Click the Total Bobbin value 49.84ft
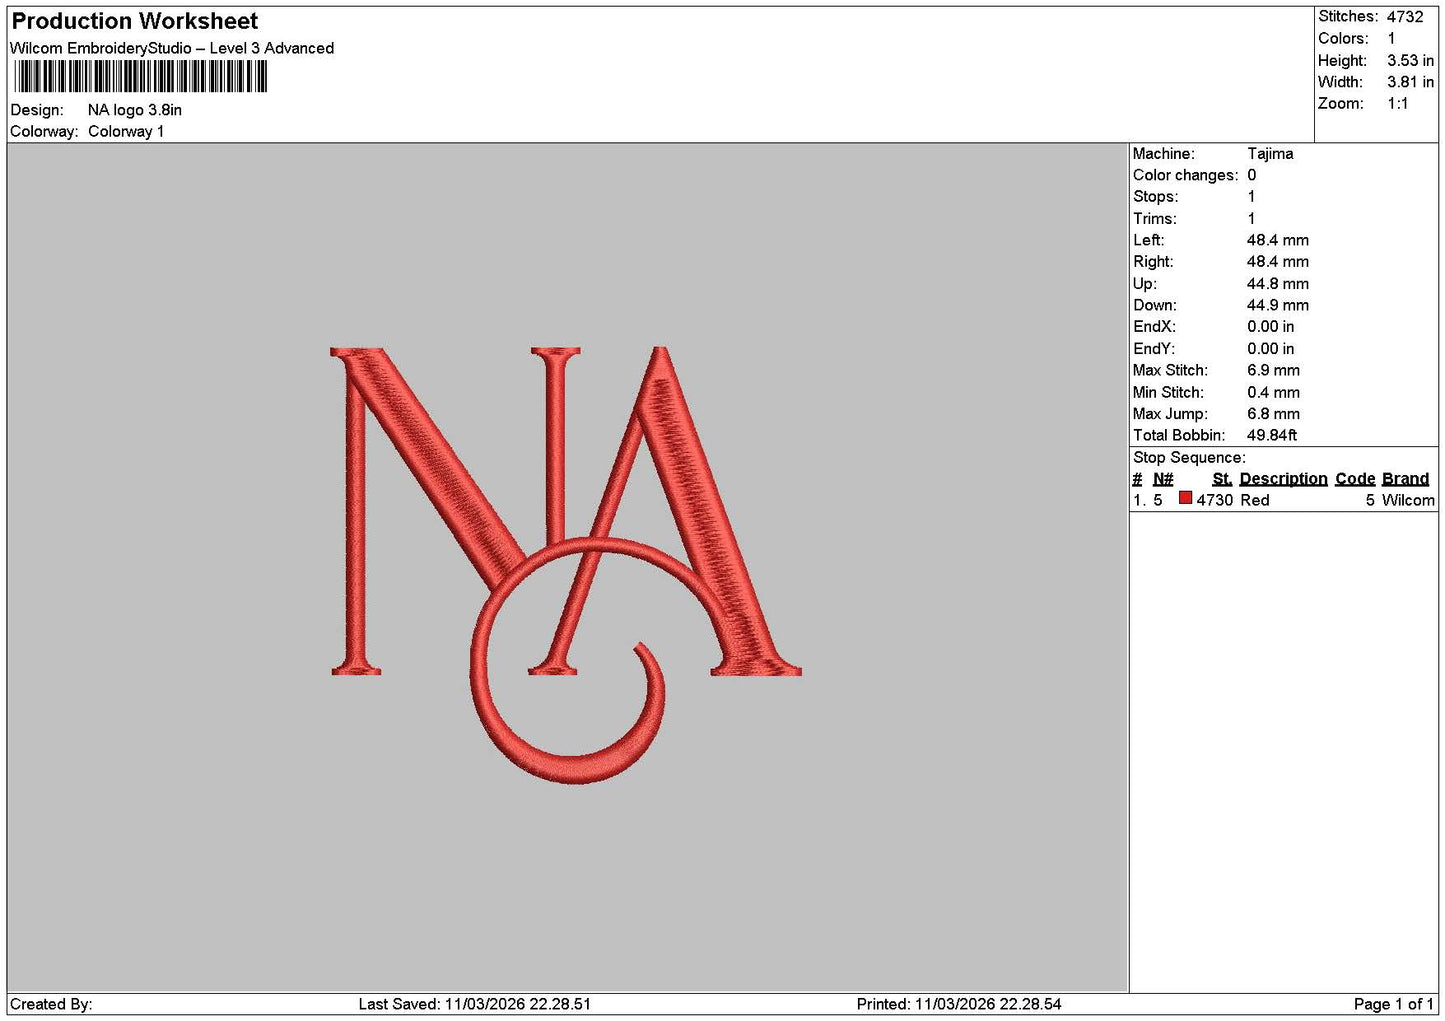The height and width of the screenshot is (1021, 1445). (x=1272, y=435)
